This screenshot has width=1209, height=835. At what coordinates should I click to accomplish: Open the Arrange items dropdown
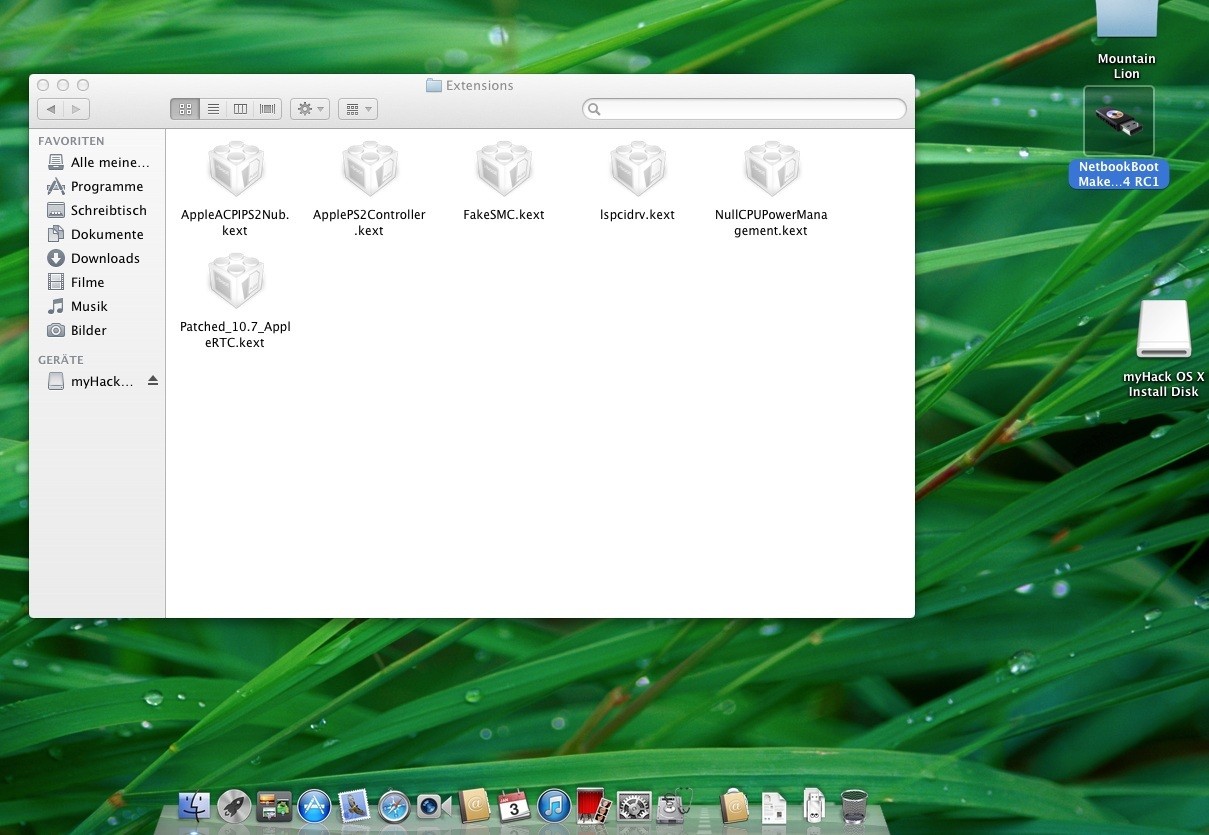pos(357,109)
